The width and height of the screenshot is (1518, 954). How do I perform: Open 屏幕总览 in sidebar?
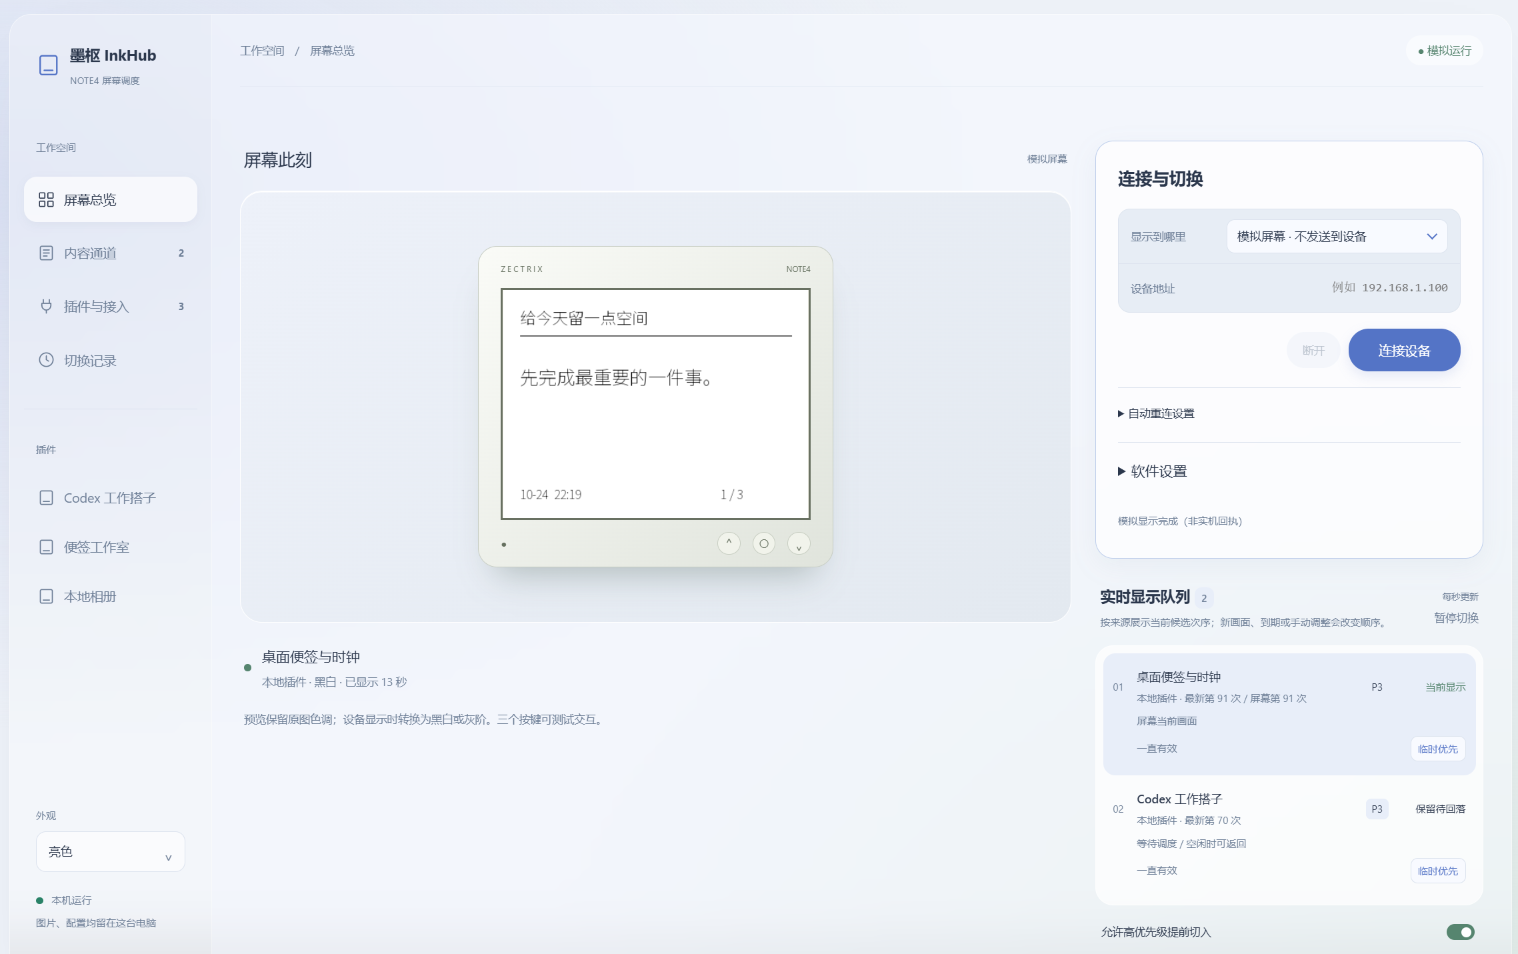pos(110,200)
